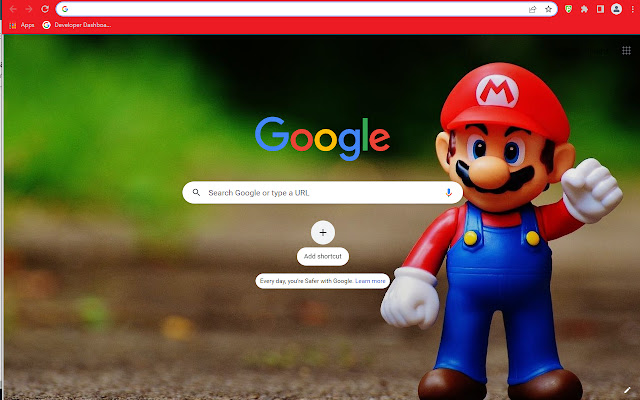Open the Chrome three-dot menu

coord(632,9)
